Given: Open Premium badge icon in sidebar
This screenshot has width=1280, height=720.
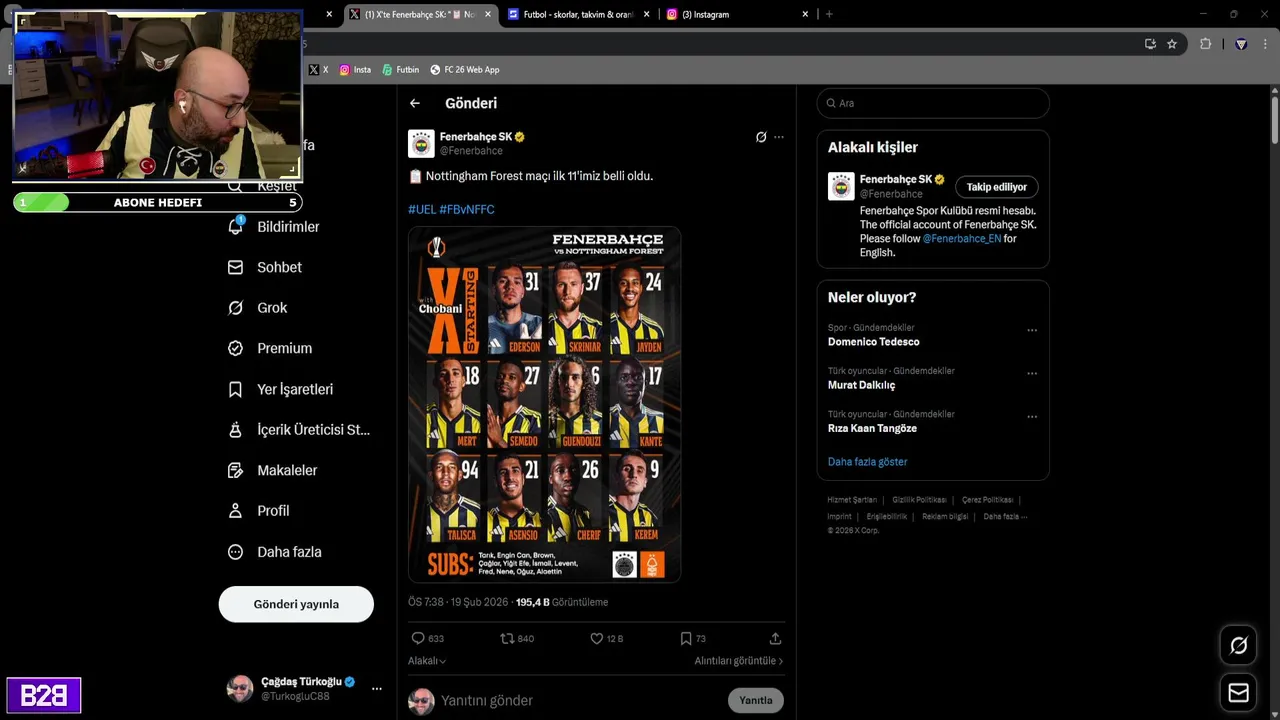Looking at the screenshot, I should coord(235,348).
